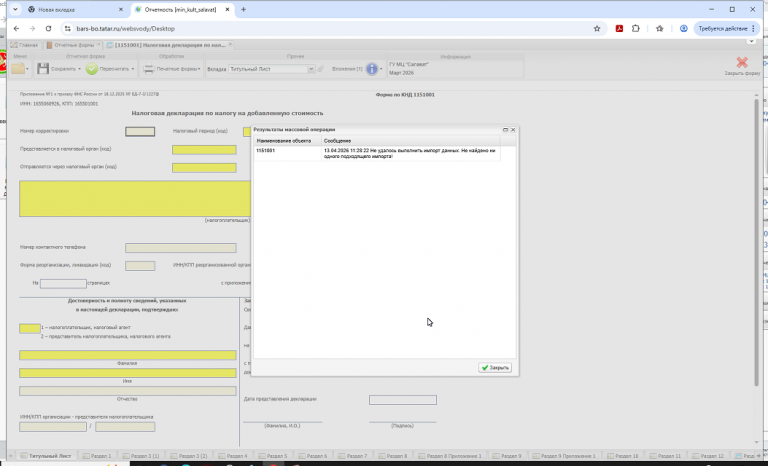
Task: Maximize the results dialog window
Action: click(x=505, y=130)
